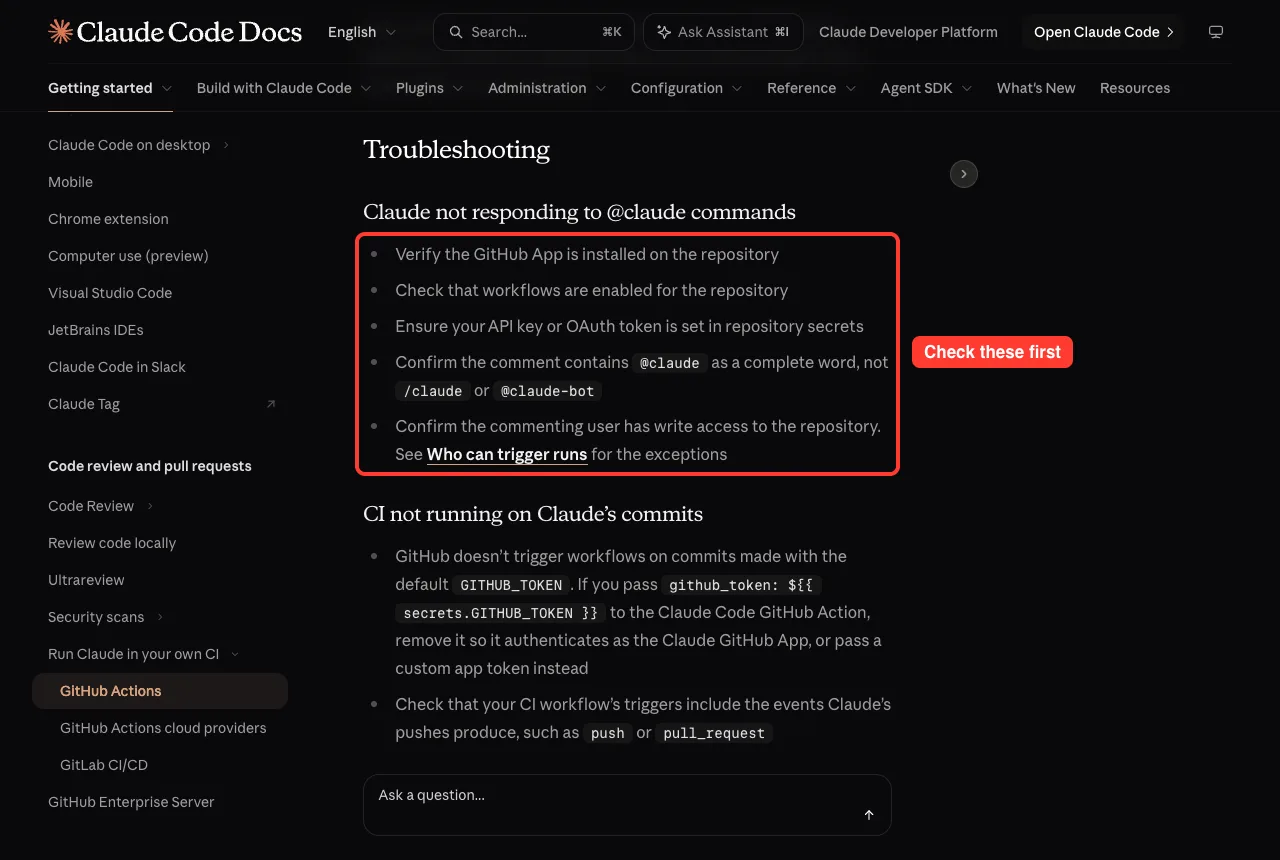The height and width of the screenshot is (860, 1280).
Task: Click the Claude Code Docs starburst logo
Action: pos(60,32)
